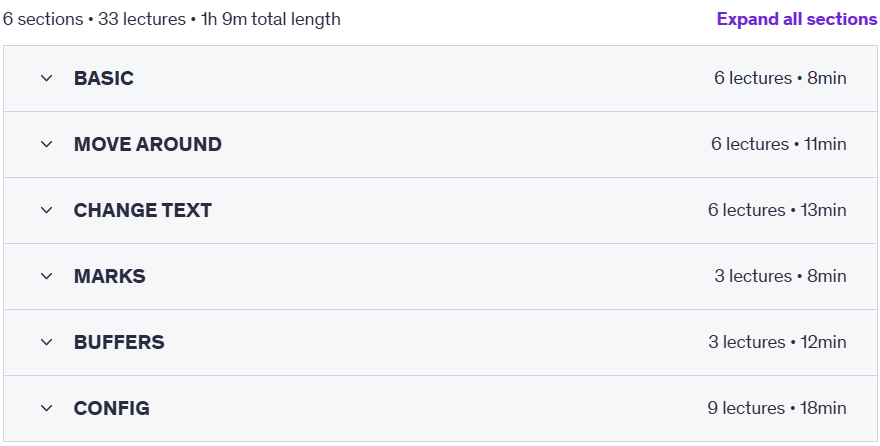The width and height of the screenshot is (880, 446).
Task: Click the 6 lectures • 8min label
Action: 780,78
